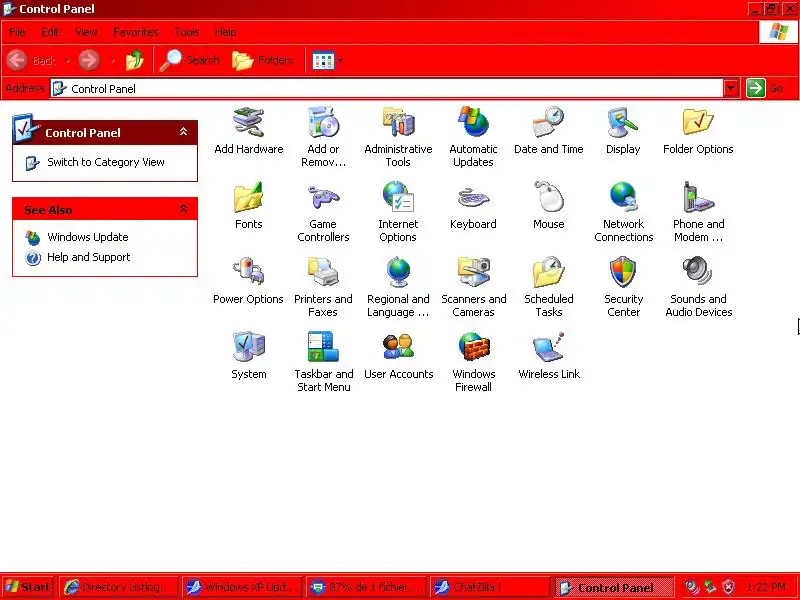Screen dimensions: 800x600
Task: Switch to the 87% download taskbar item
Action: coord(366,587)
